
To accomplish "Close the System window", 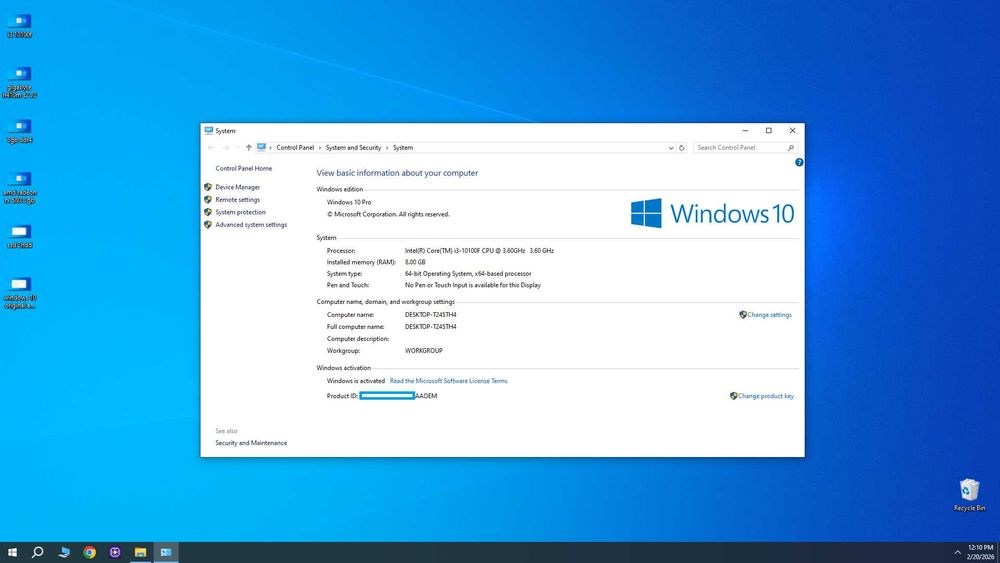I will coord(793,131).
